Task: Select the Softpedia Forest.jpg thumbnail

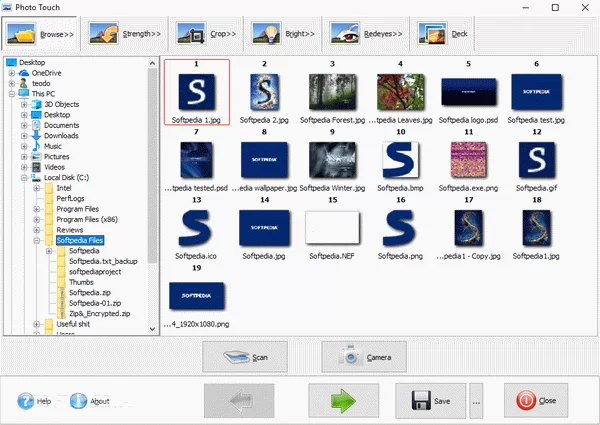Action: [332, 92]
